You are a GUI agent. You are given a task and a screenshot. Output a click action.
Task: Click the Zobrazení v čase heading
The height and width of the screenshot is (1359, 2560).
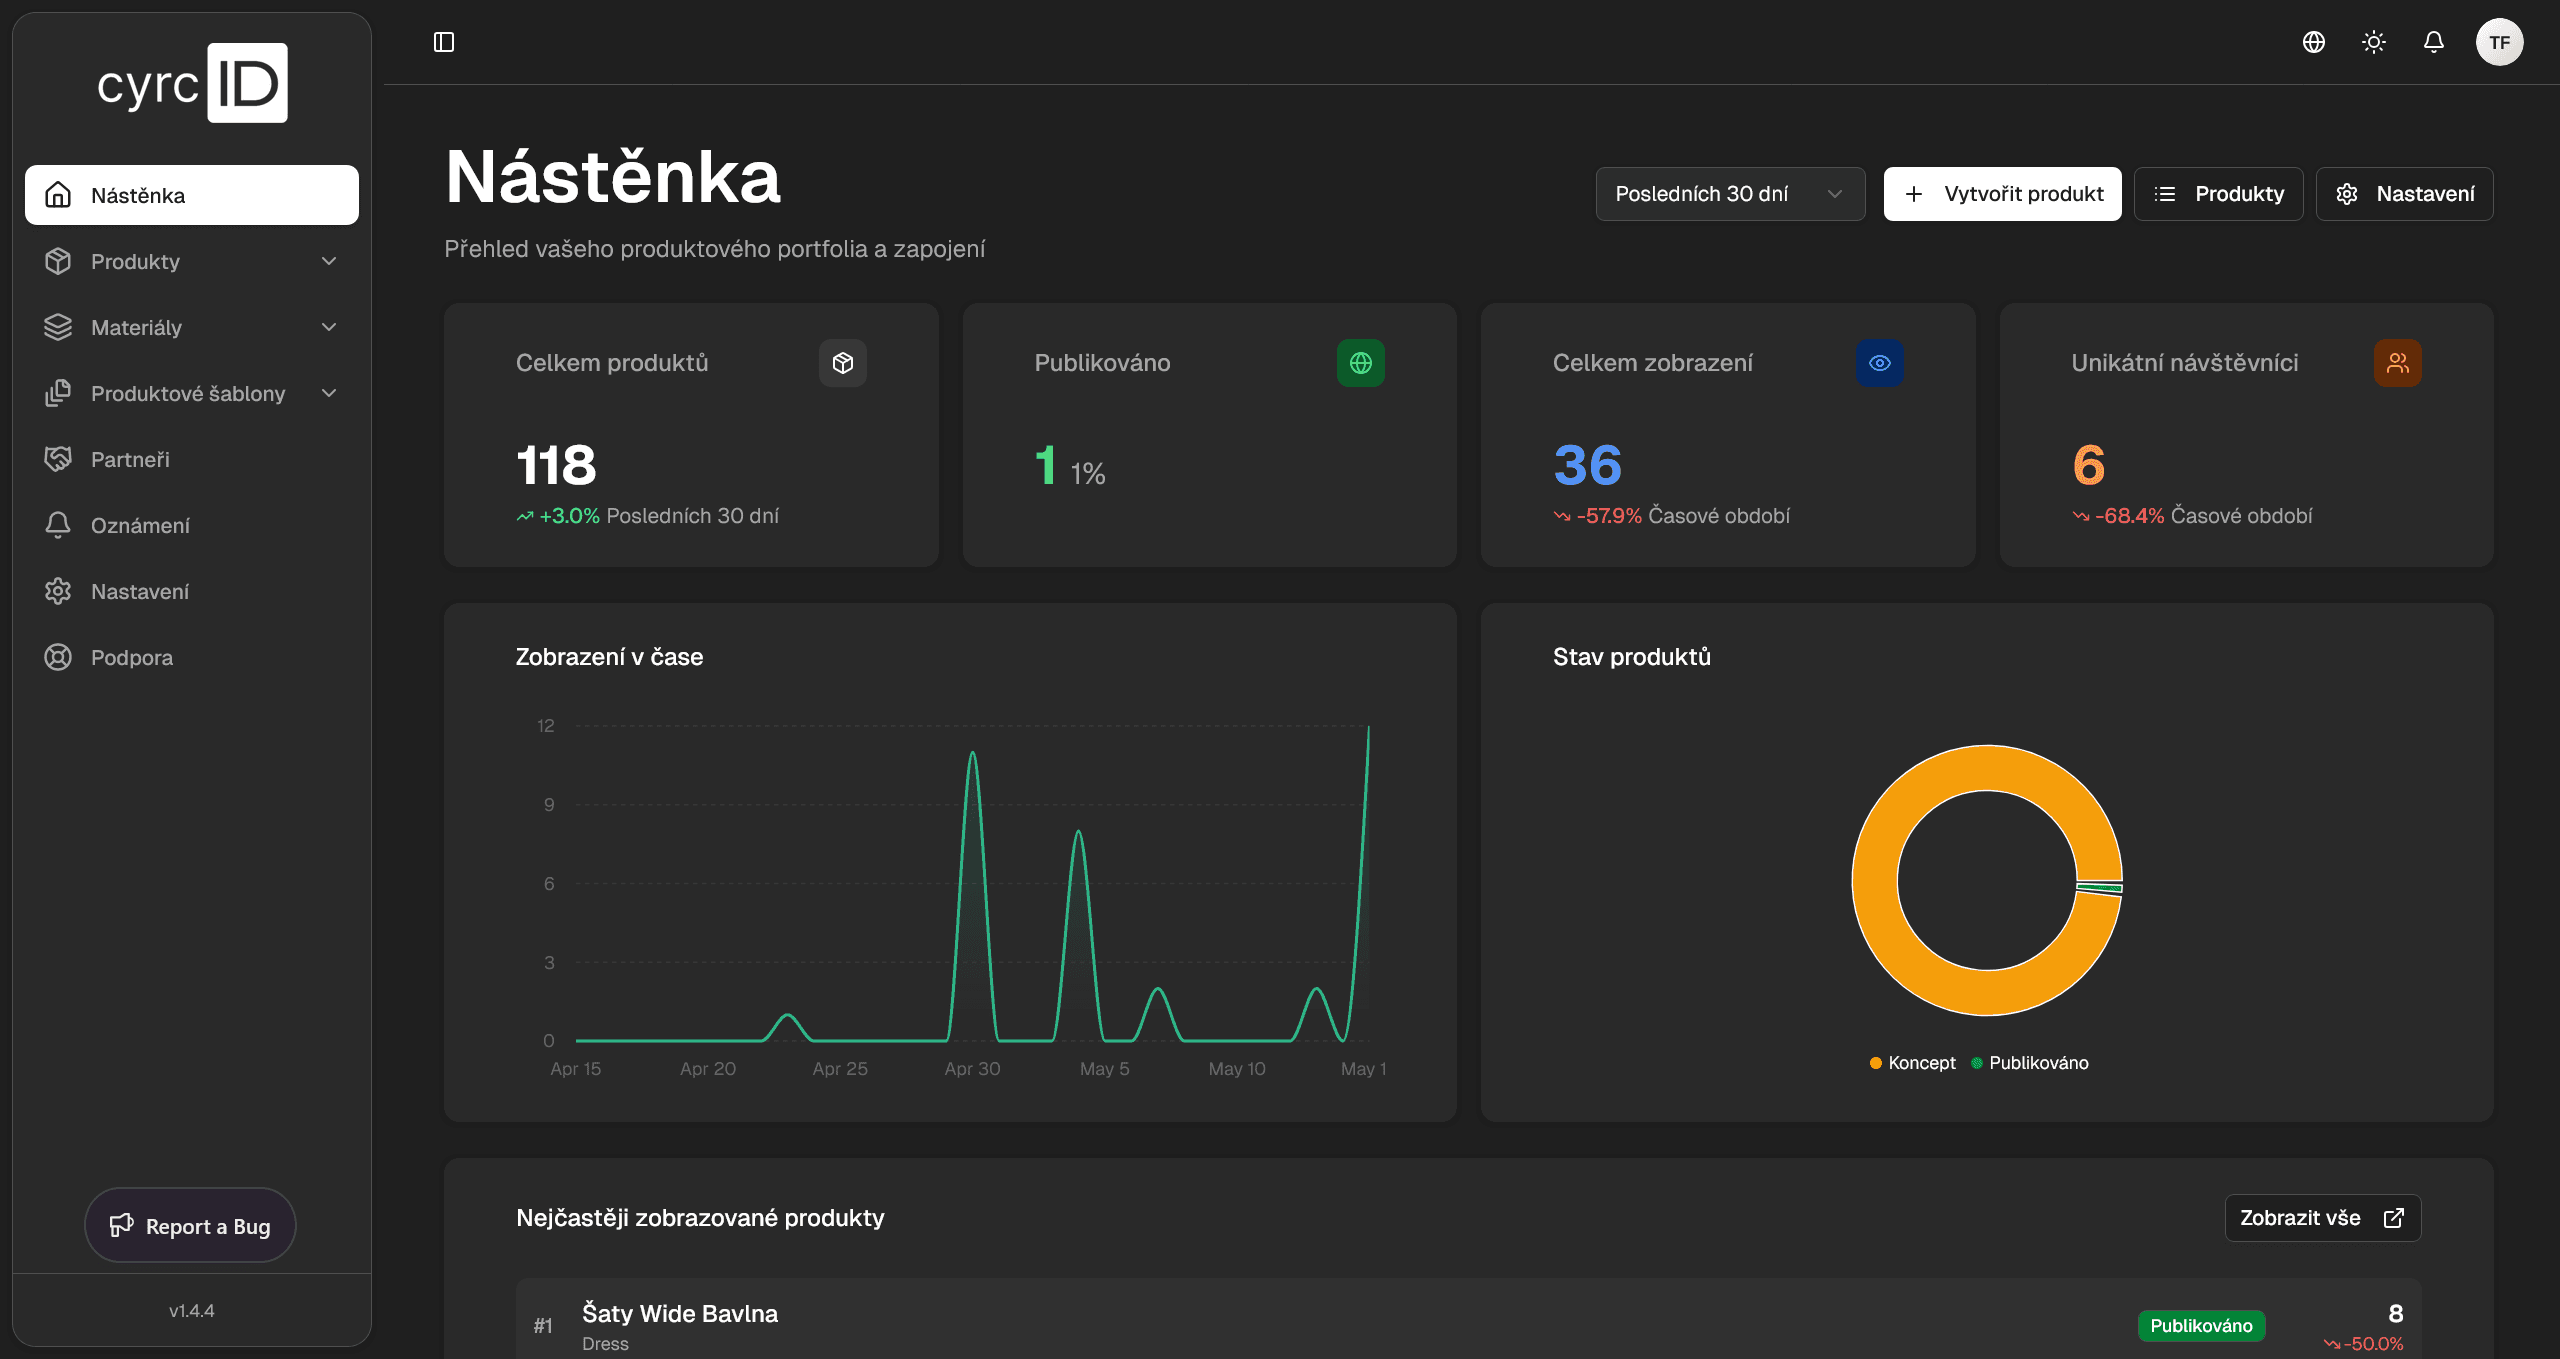tap(609, 657)
